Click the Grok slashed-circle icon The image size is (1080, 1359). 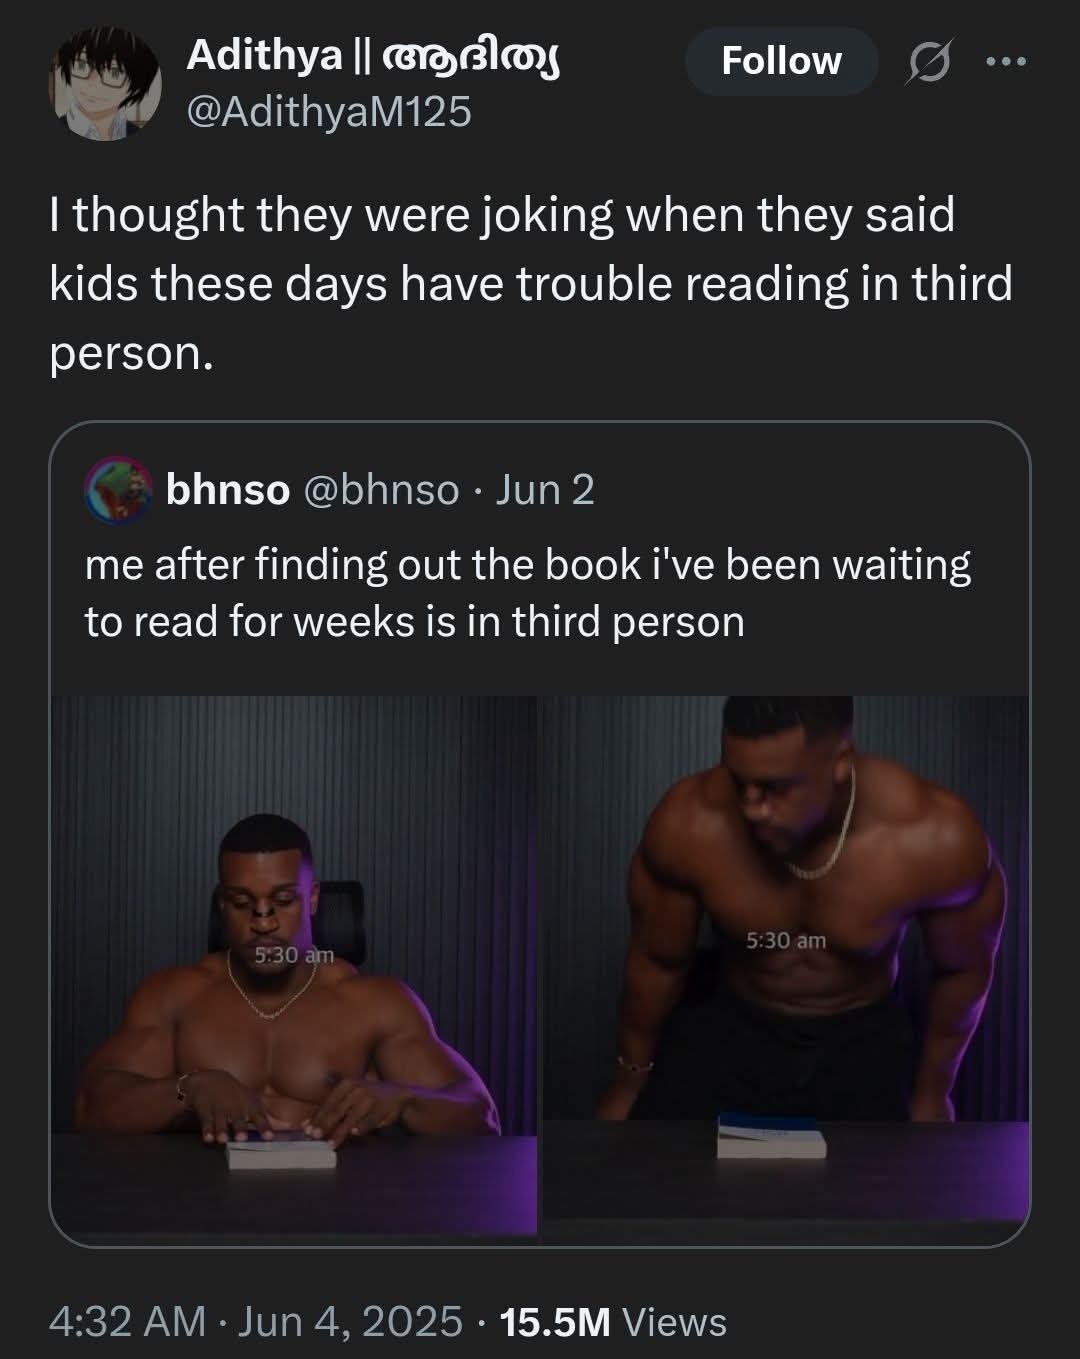(927, 62)
